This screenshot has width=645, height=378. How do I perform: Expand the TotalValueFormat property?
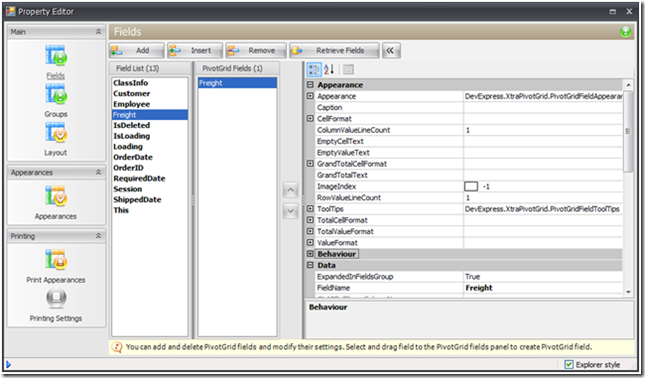[311, 231]
